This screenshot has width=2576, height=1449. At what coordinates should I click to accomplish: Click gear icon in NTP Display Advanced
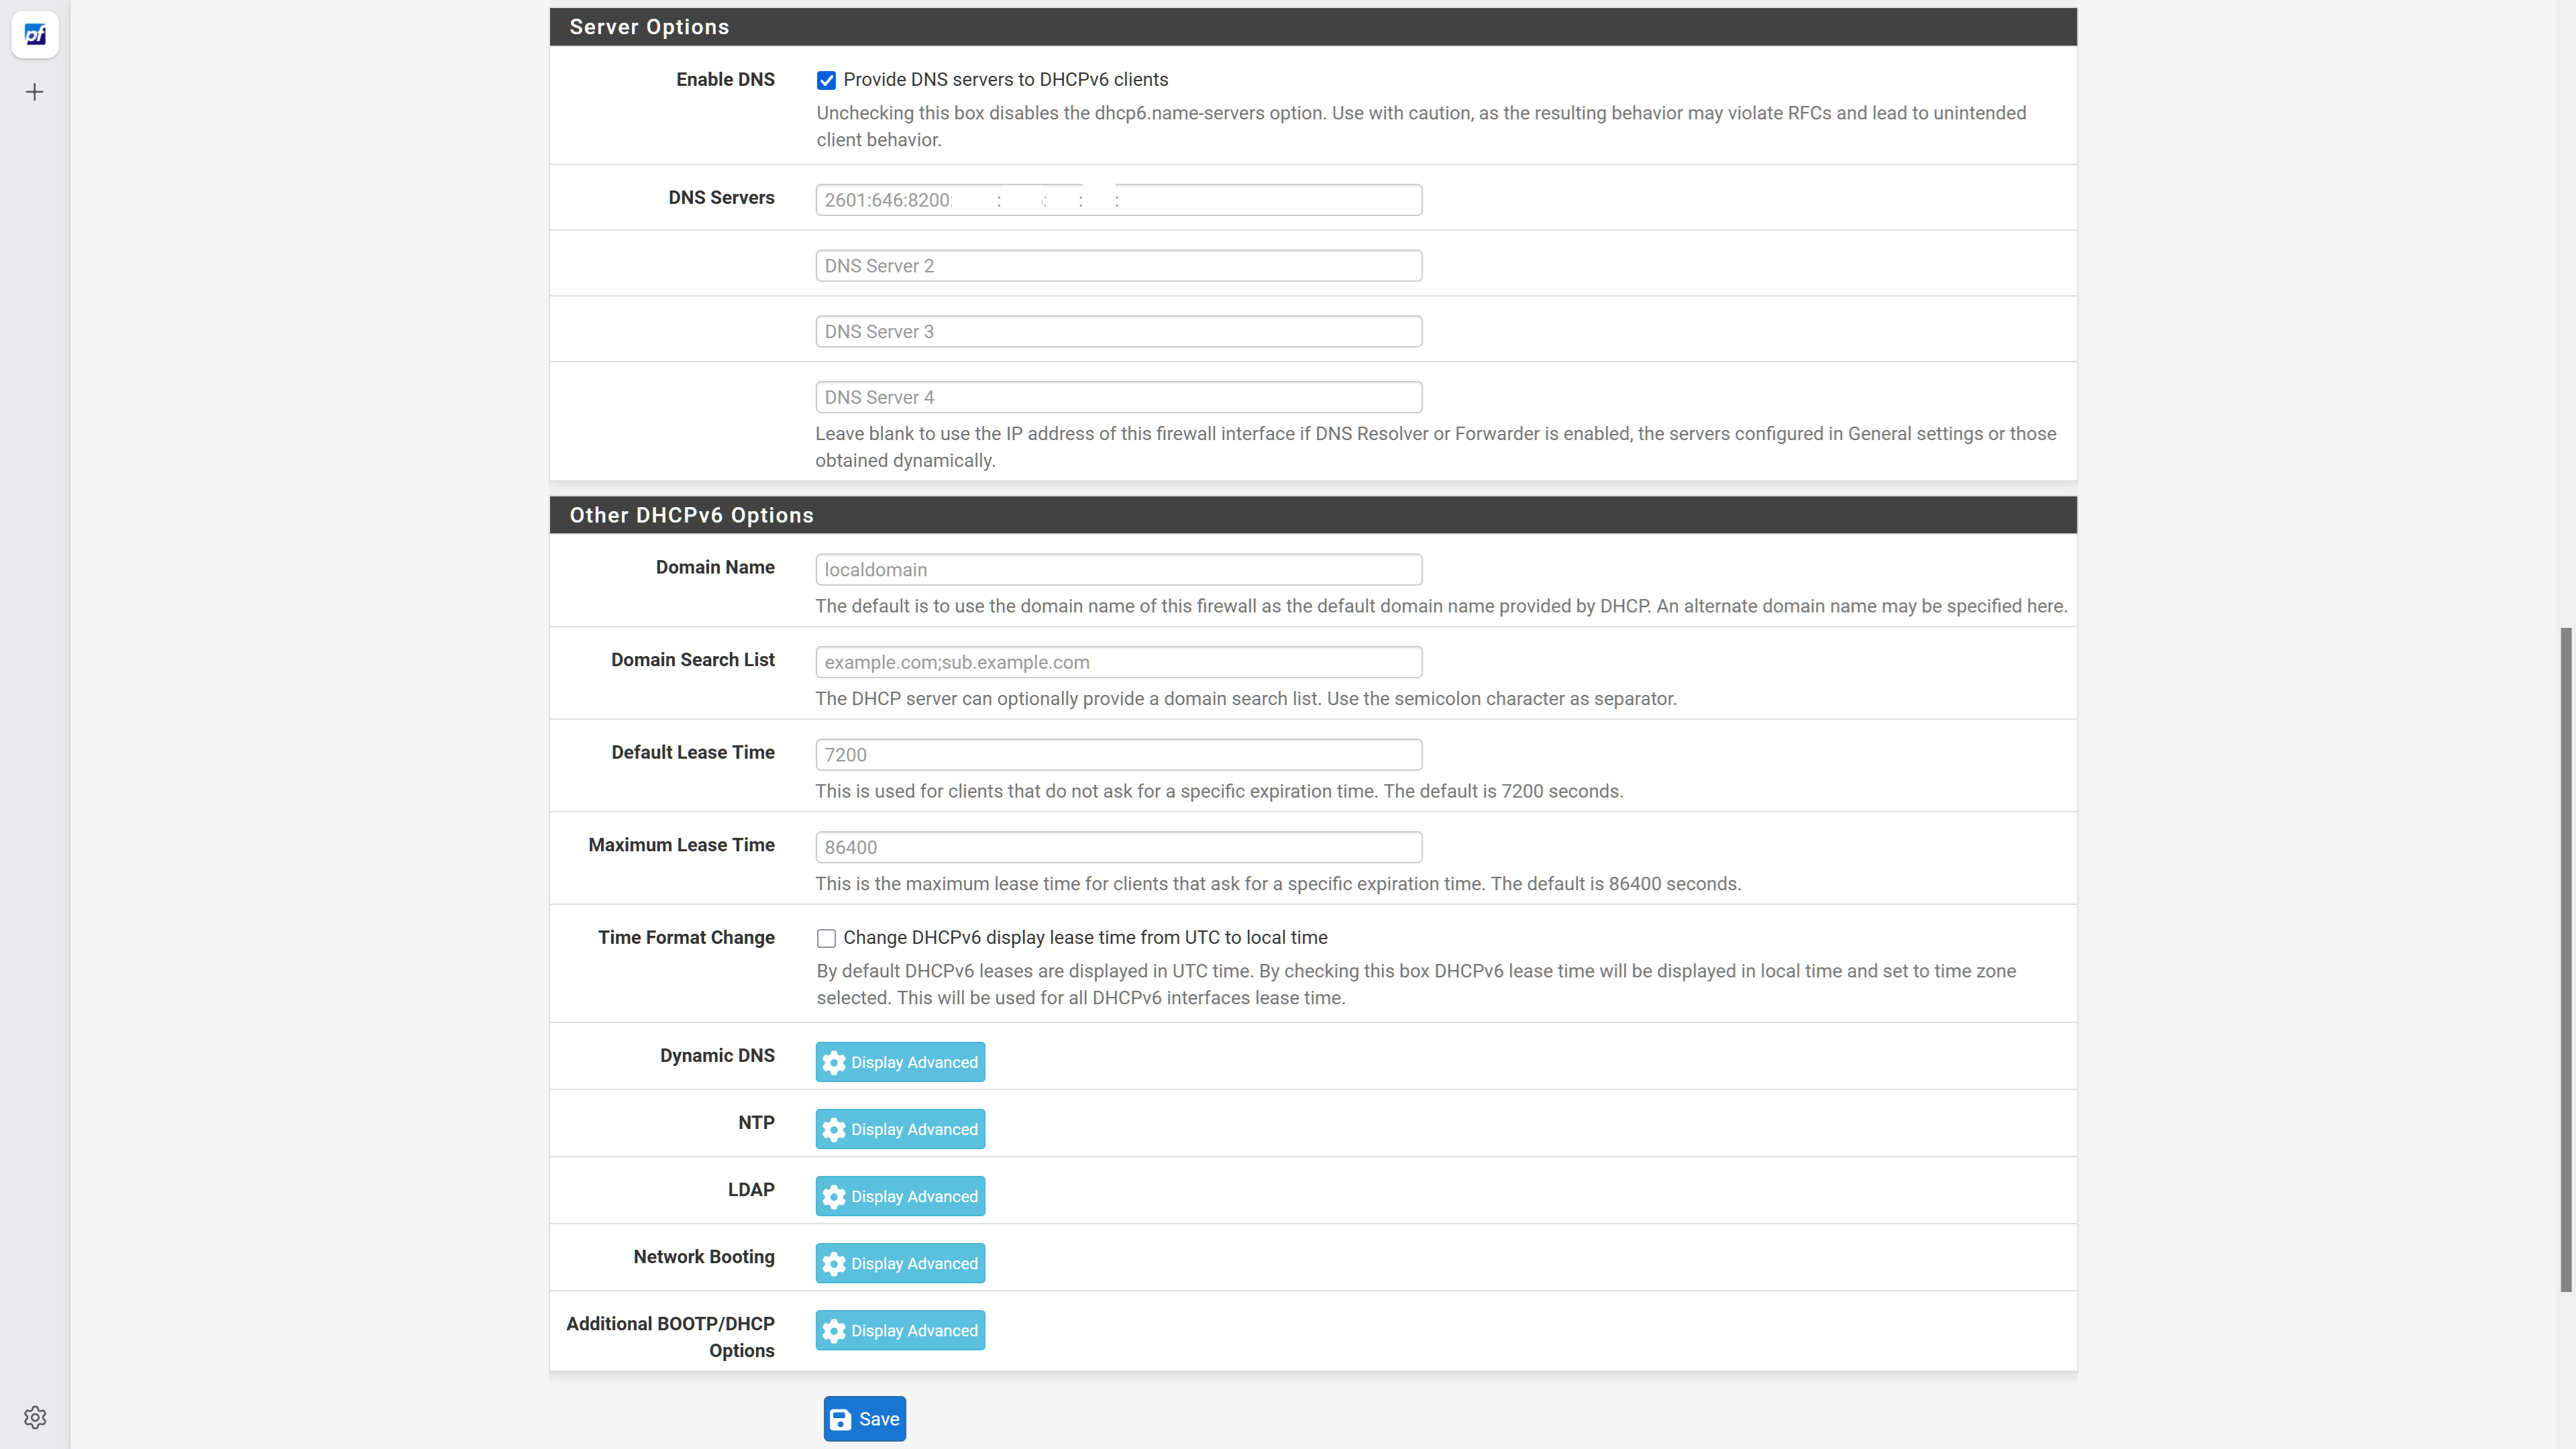(834, 1129)
